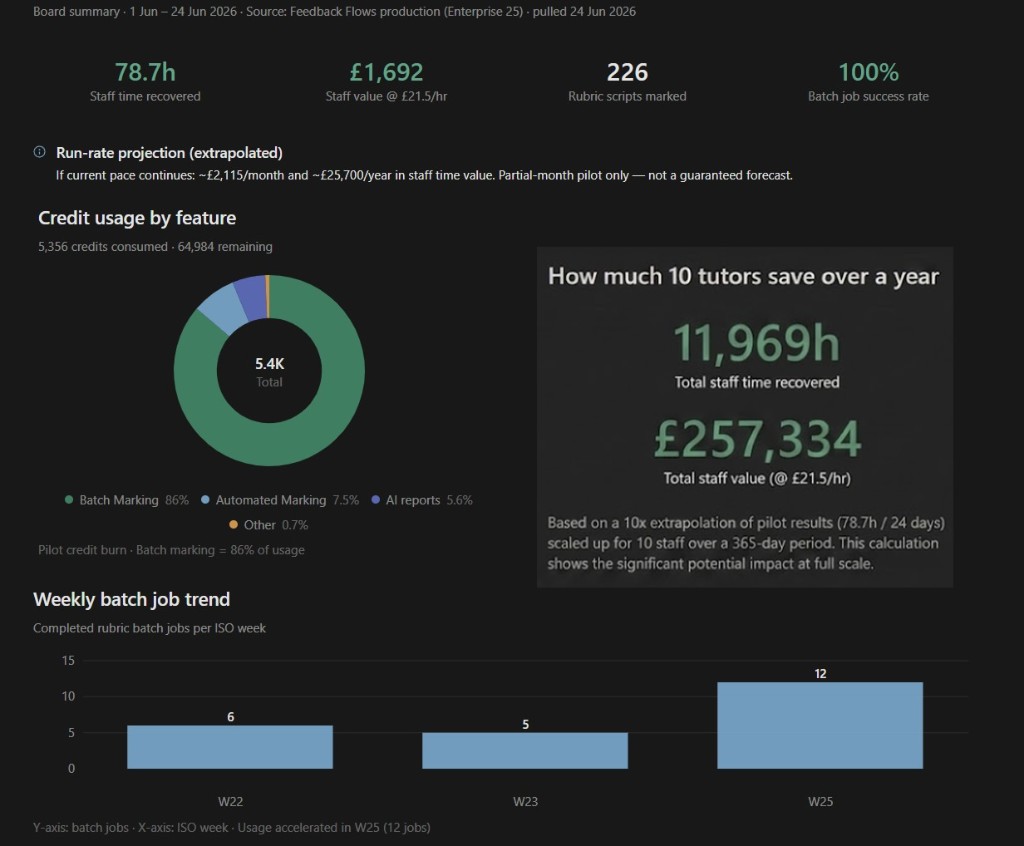The image size is (1024, 846).
Task: Click the Batch Marking green legend dot
Action: click(69, 500)
